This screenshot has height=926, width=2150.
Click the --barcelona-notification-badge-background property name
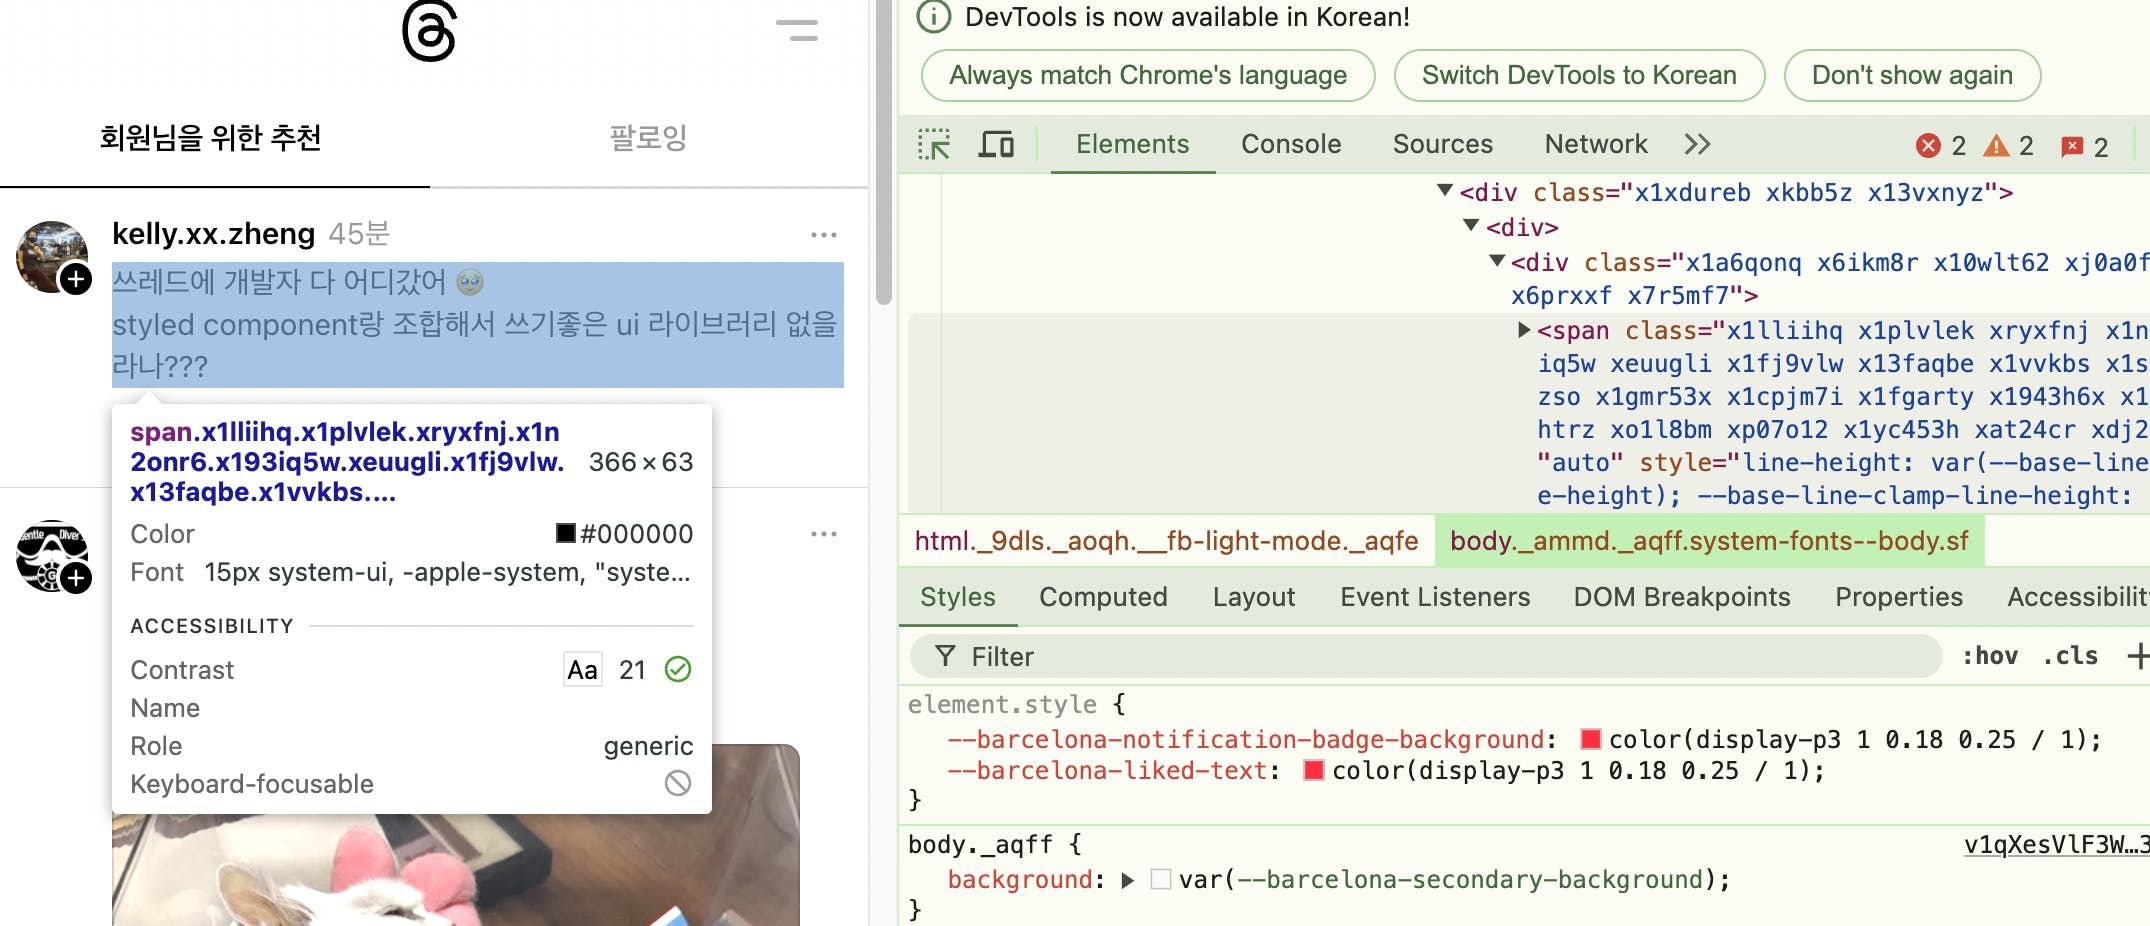(1246, 740)
